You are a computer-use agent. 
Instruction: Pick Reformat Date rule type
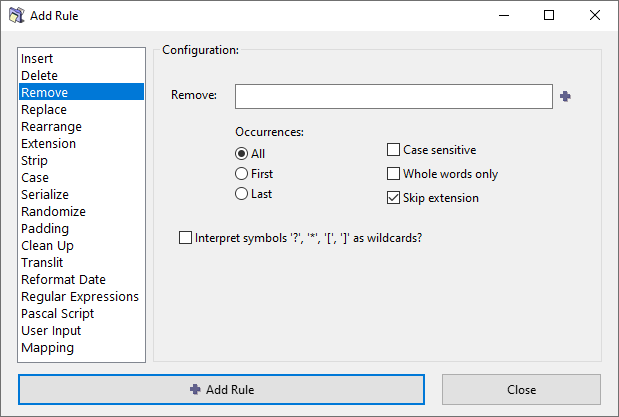pos(63,280)
